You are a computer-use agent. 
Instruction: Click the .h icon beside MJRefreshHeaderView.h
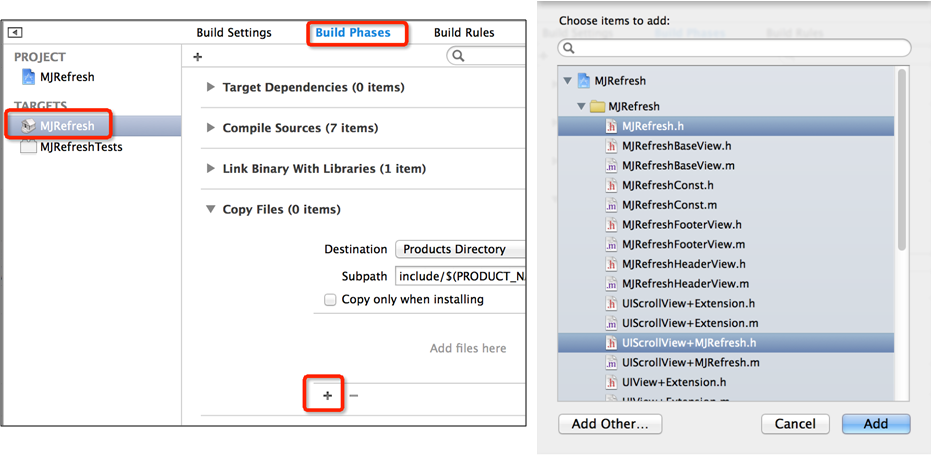click(610, 264)
